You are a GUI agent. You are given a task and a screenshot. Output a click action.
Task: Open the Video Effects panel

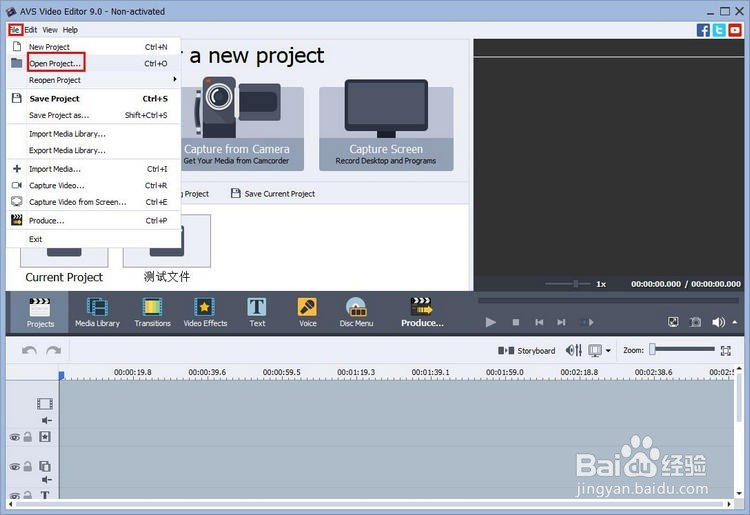point(205,312)
